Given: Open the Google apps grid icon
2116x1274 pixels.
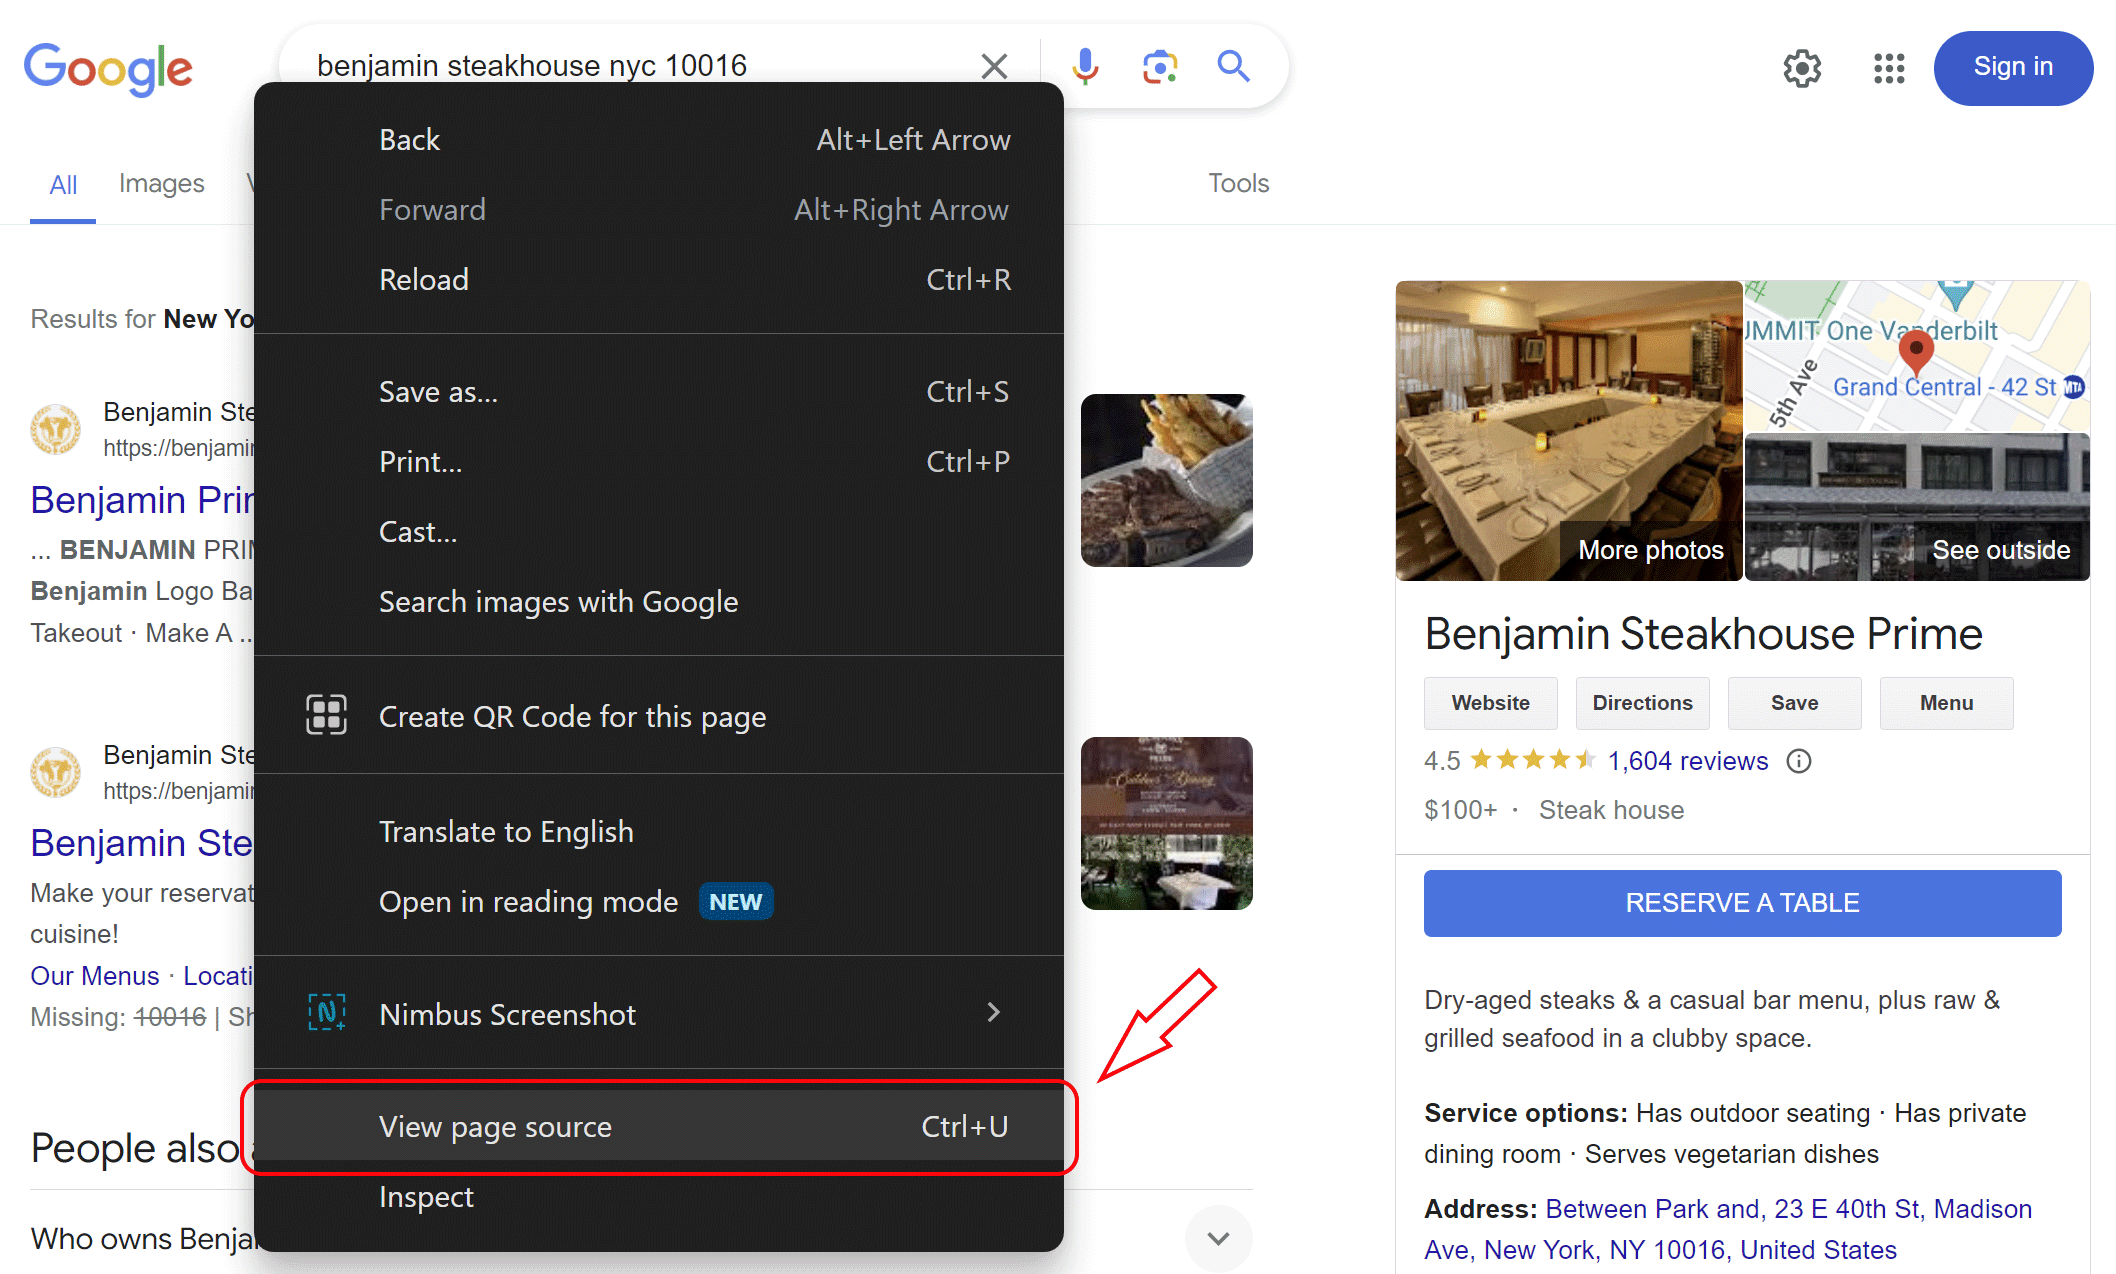Looking at the screenshot, I should point(1888,68).
